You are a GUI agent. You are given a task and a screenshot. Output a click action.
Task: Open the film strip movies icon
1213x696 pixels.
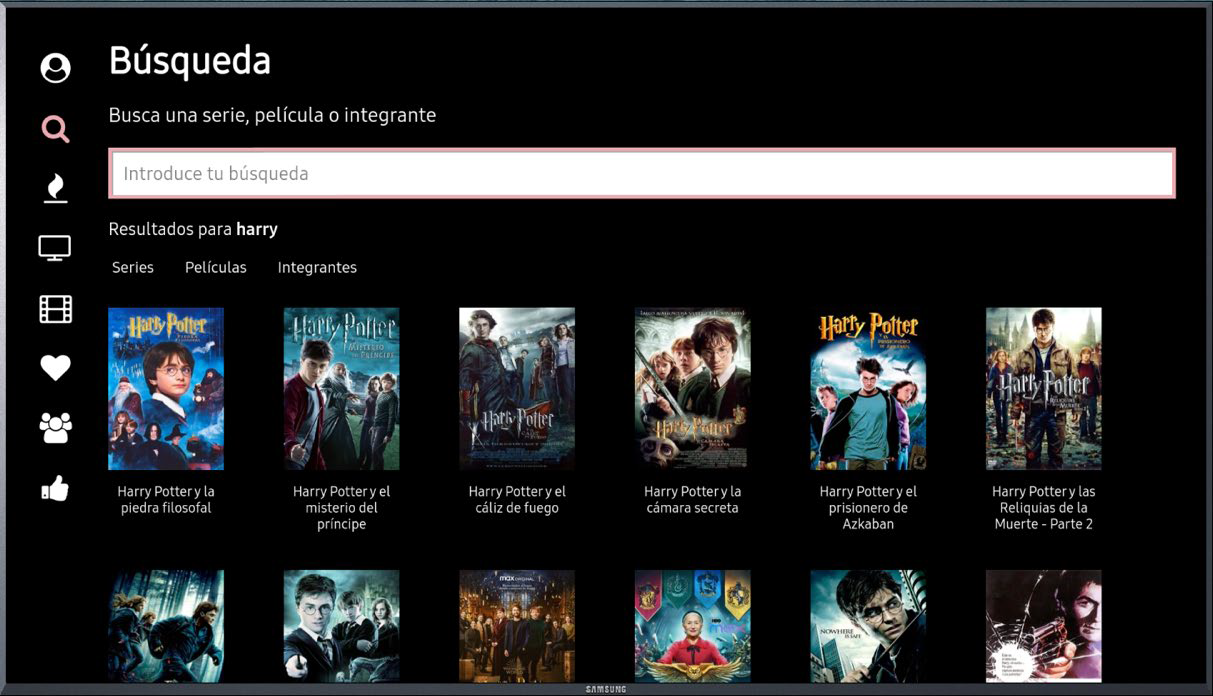click(55, 309)
